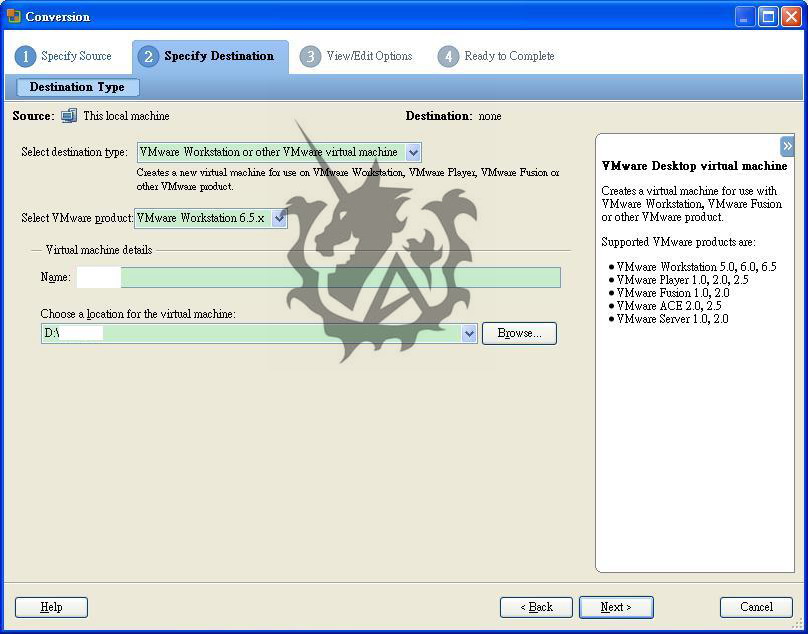Viewport: 808px width, 634px height.
Task: Open the destination type dropdown
Action: (x=413, y=153)
